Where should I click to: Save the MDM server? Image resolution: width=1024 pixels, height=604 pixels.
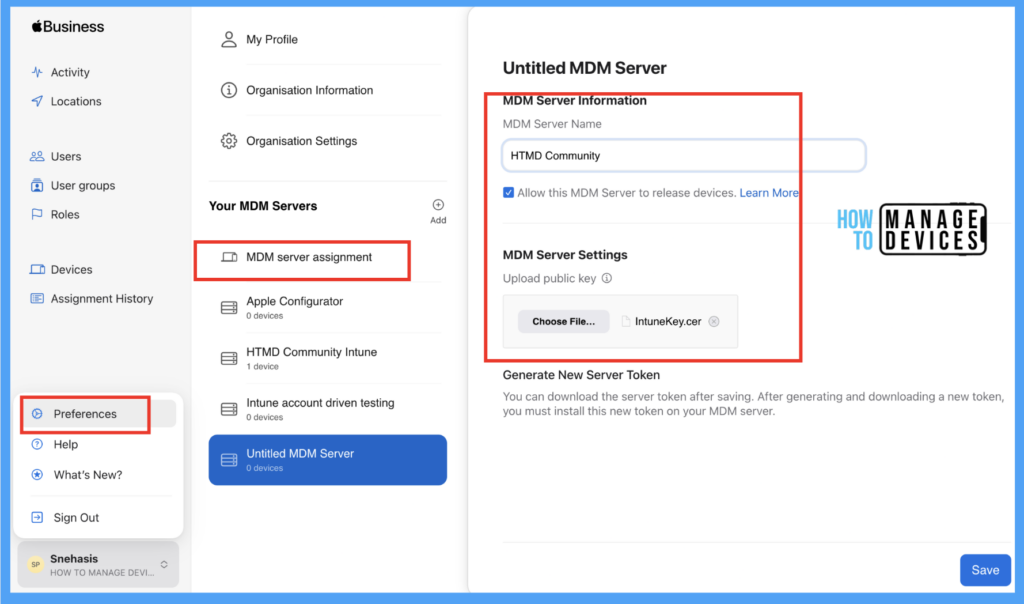coord(985,570)
